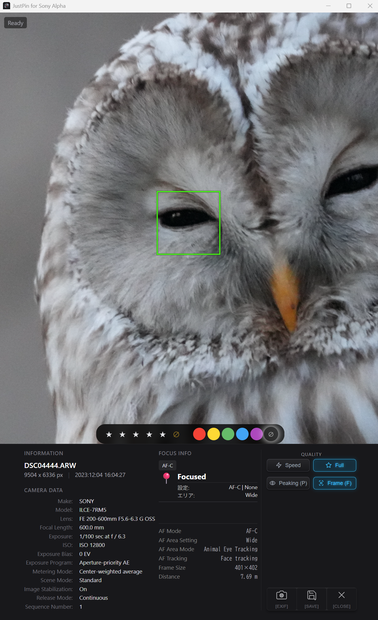Toggle the focus Frame (F) overlay
This screenshot has height=620, width=378.
coord(335,483)
